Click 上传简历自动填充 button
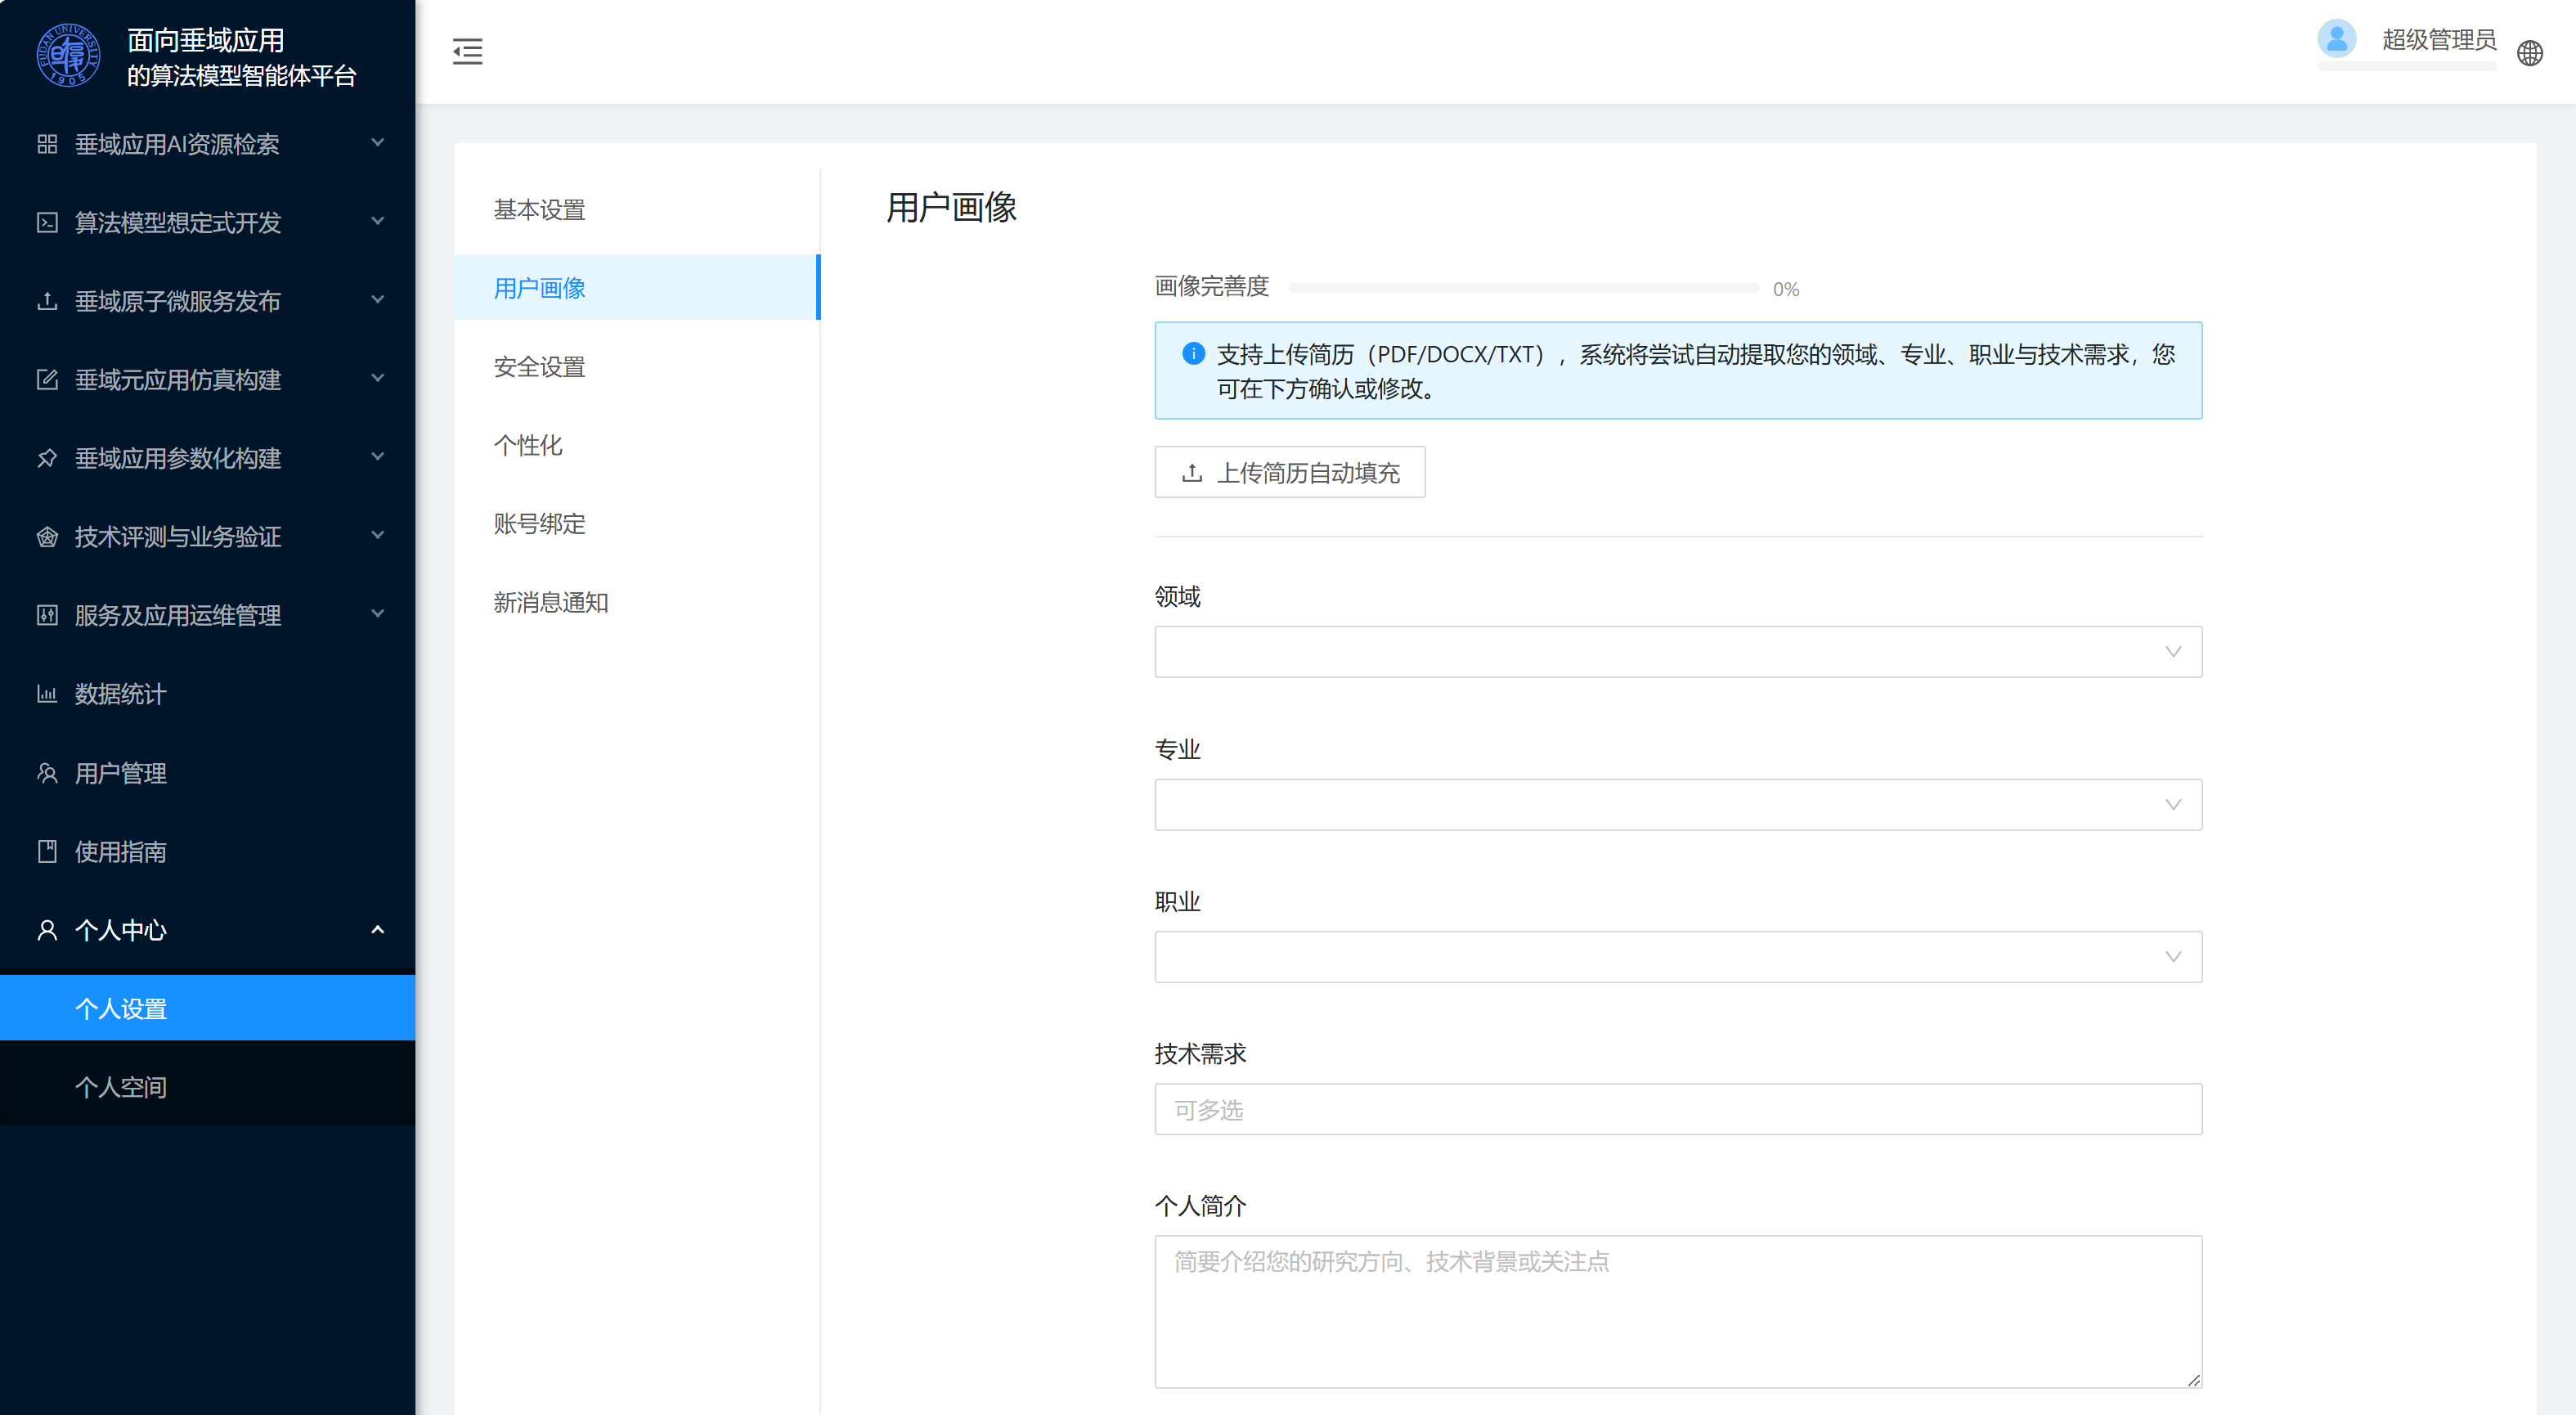 coord(1289,472)
